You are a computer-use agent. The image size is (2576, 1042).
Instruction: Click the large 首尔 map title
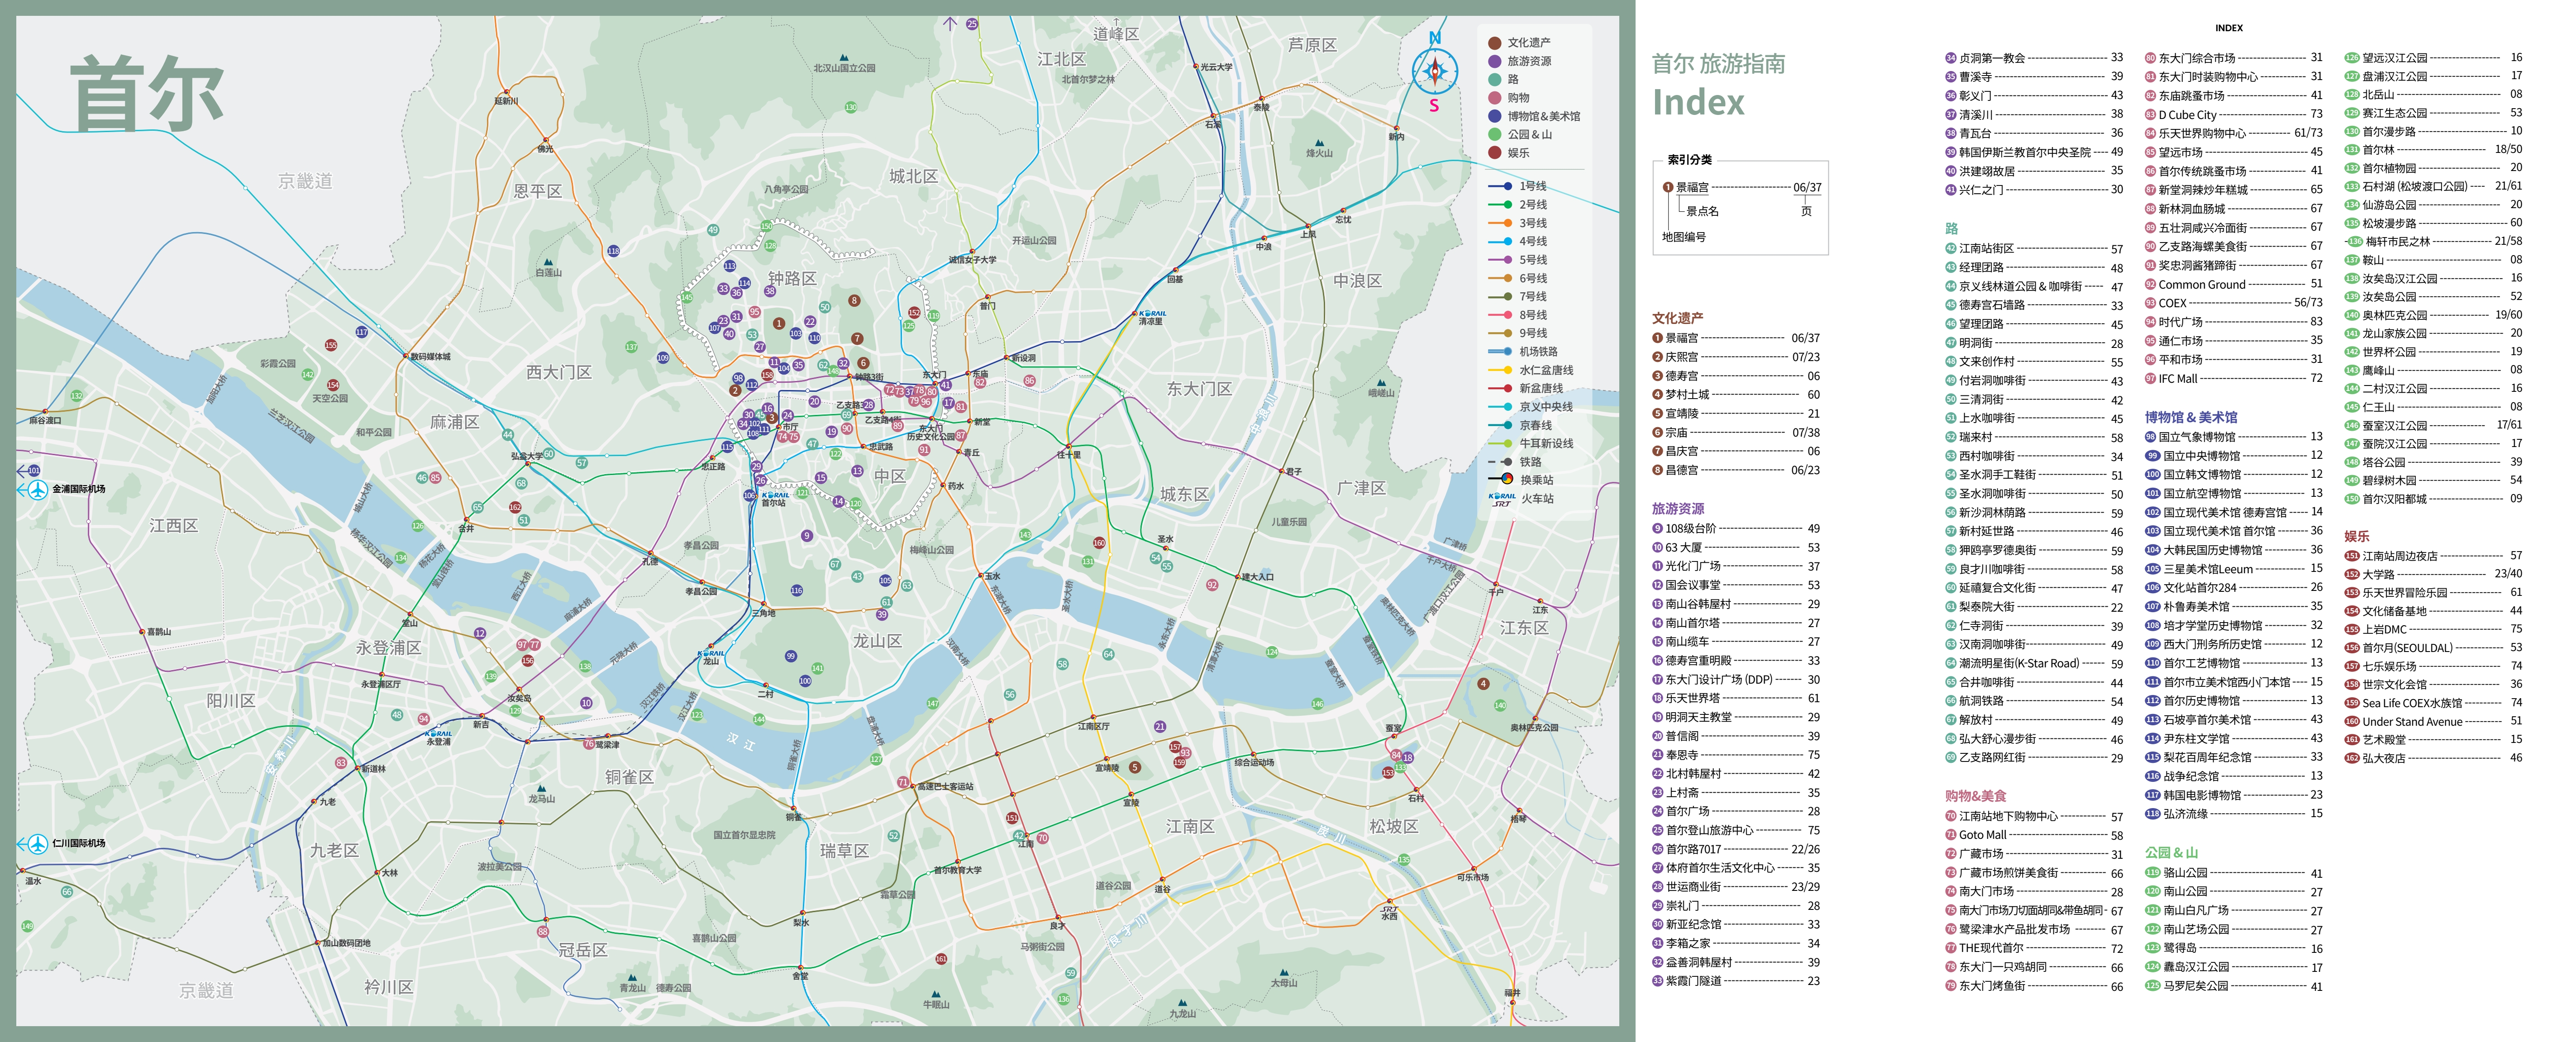tap(147, 93)
